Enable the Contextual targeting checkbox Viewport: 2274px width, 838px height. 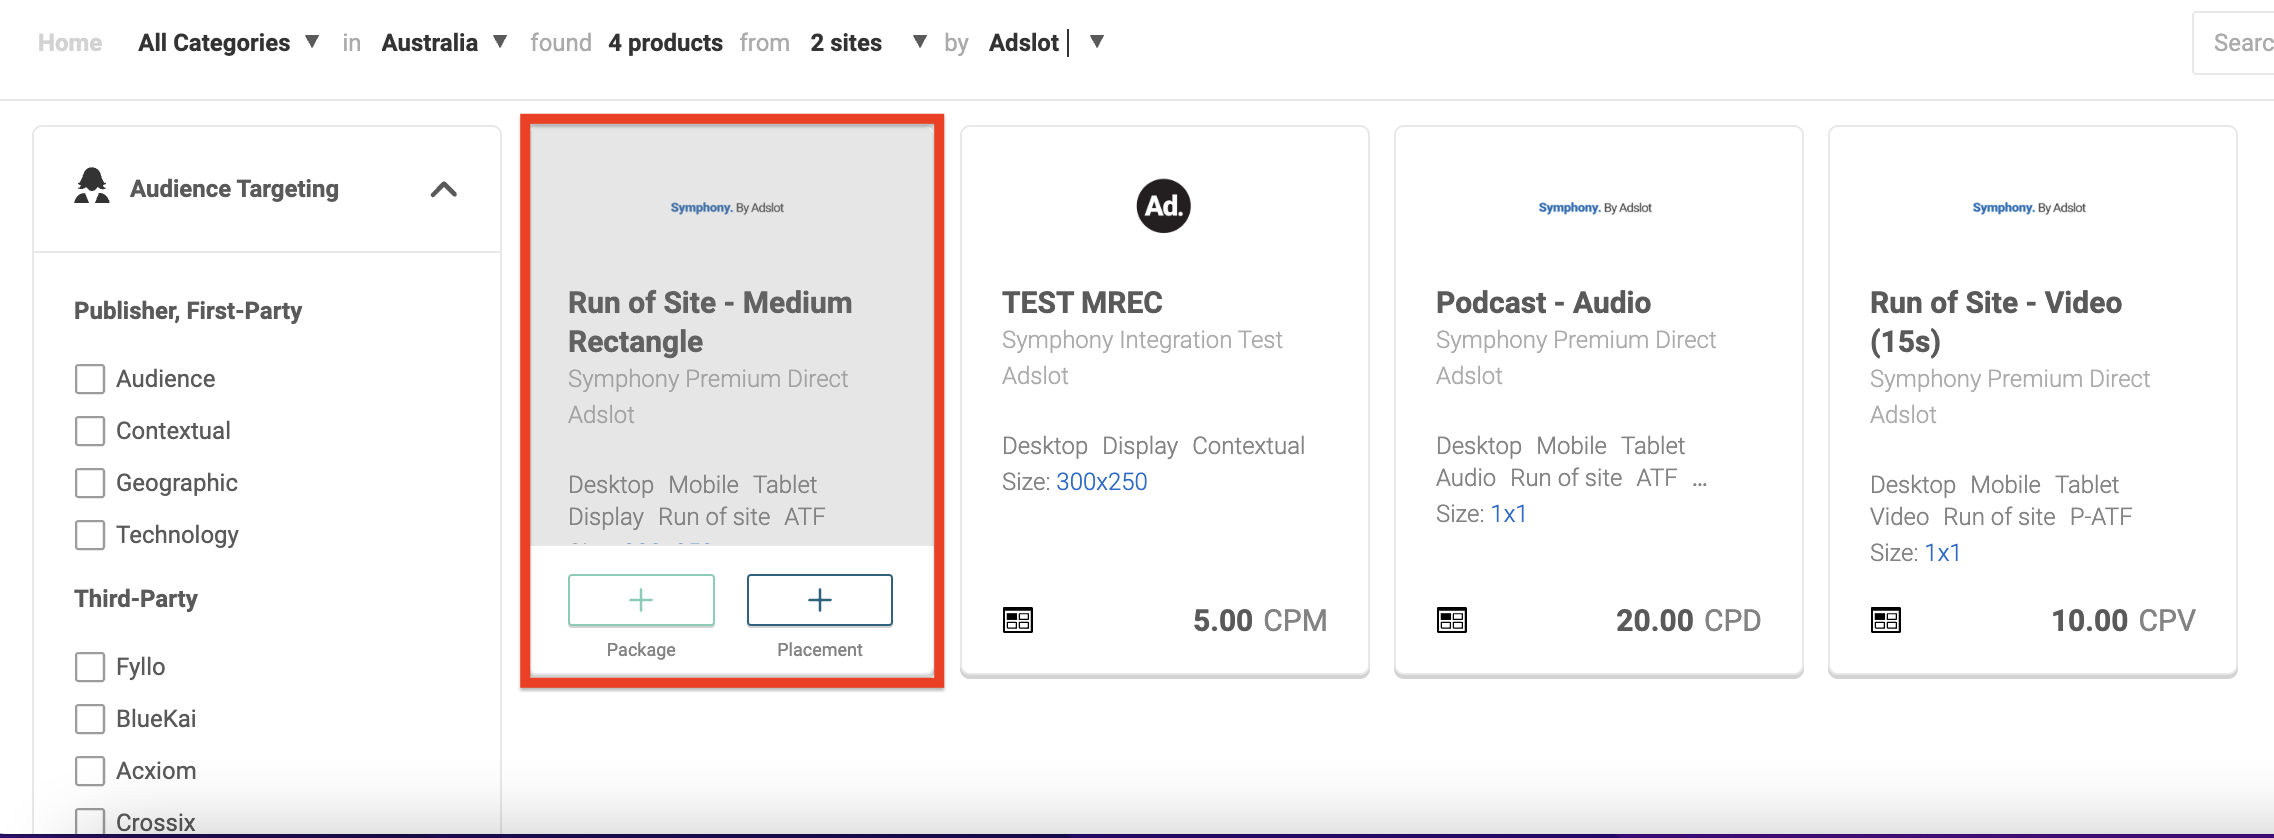90,431
